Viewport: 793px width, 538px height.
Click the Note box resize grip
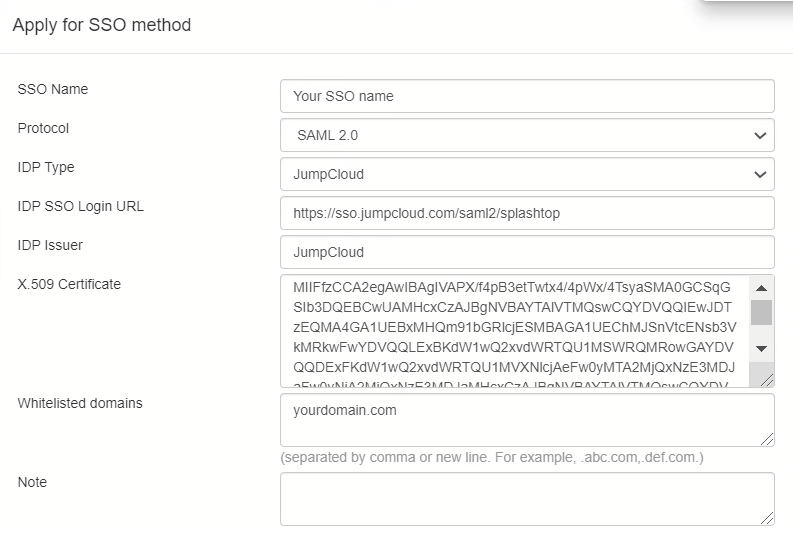point(767,518)
